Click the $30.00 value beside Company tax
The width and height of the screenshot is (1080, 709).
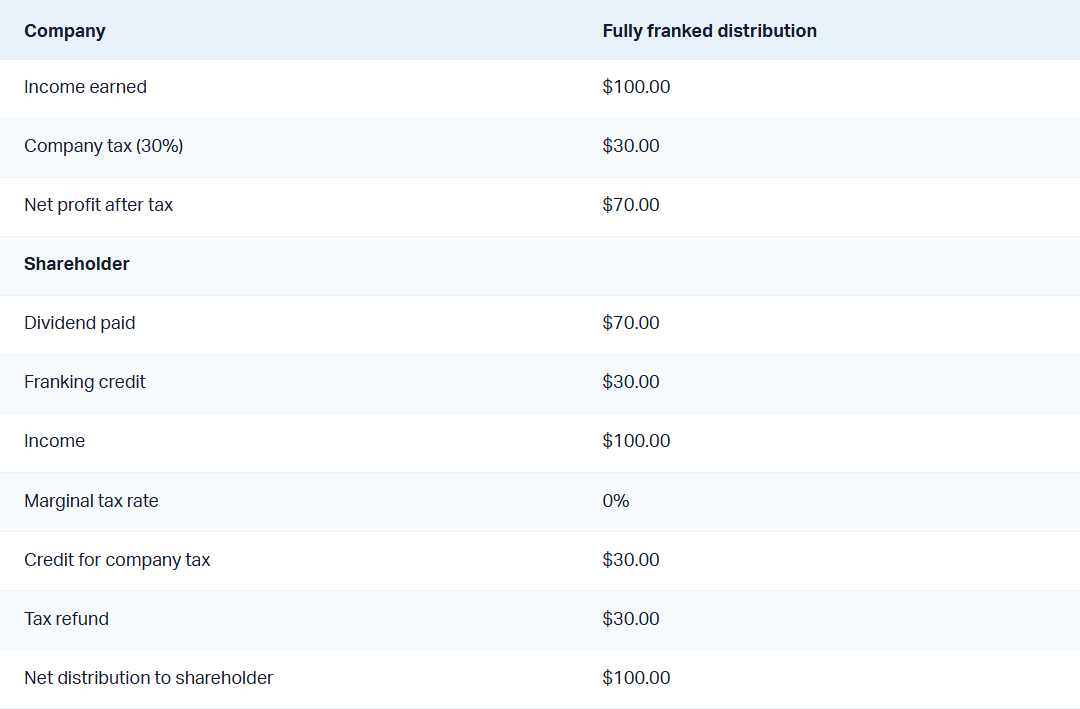click(631, 146)
